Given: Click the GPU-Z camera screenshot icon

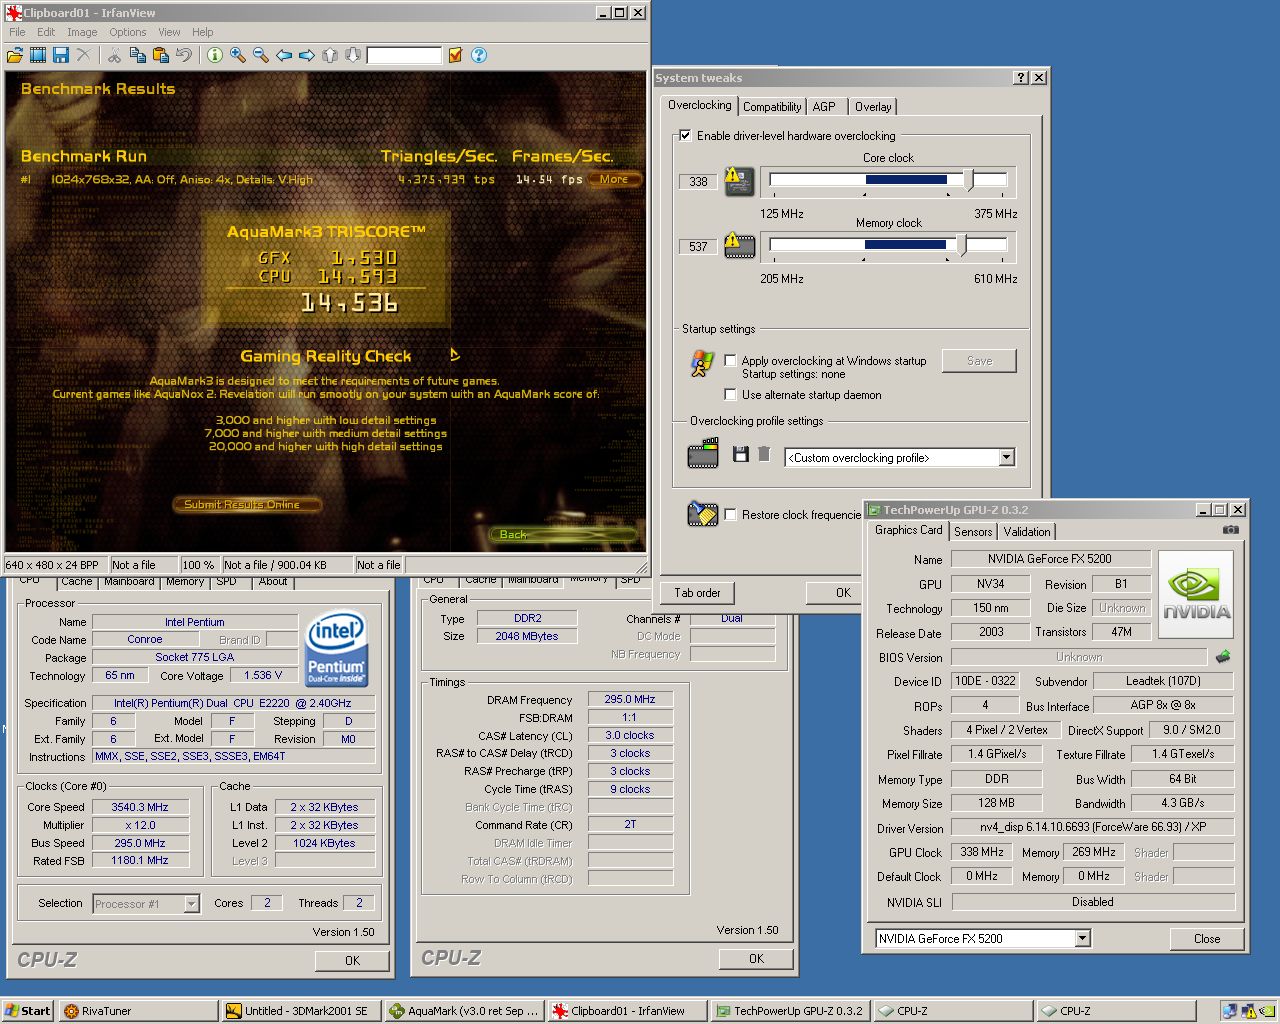Looking at the screenshot, I should [x=1231, y=530].
